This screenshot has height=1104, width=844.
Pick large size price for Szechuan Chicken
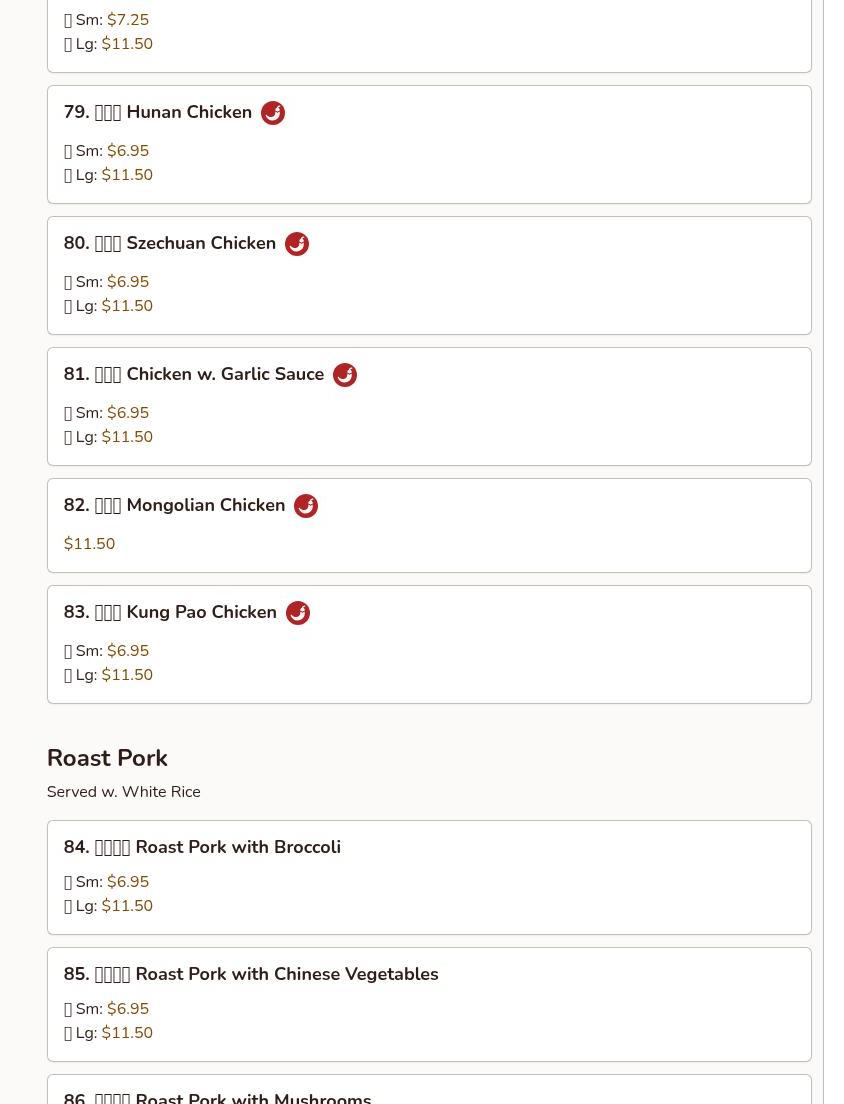point(127,306)
